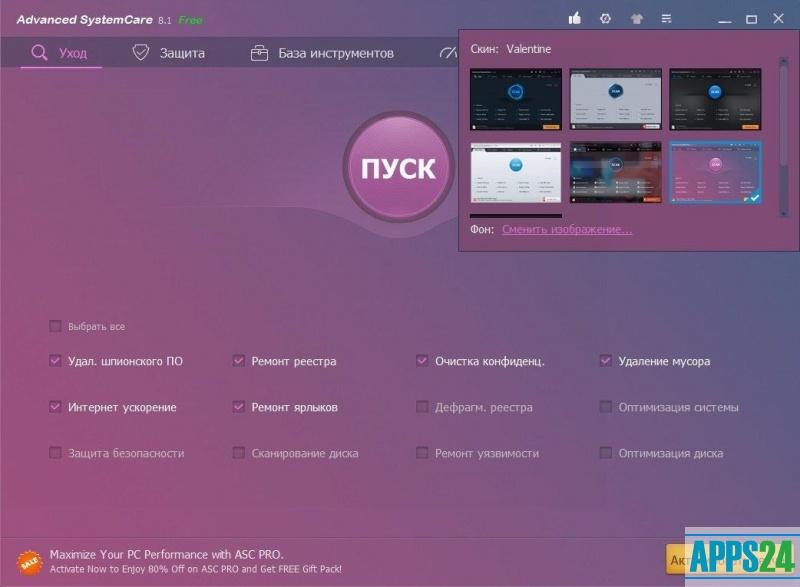Select the white skin thumbnail

[x=516, y=172]
